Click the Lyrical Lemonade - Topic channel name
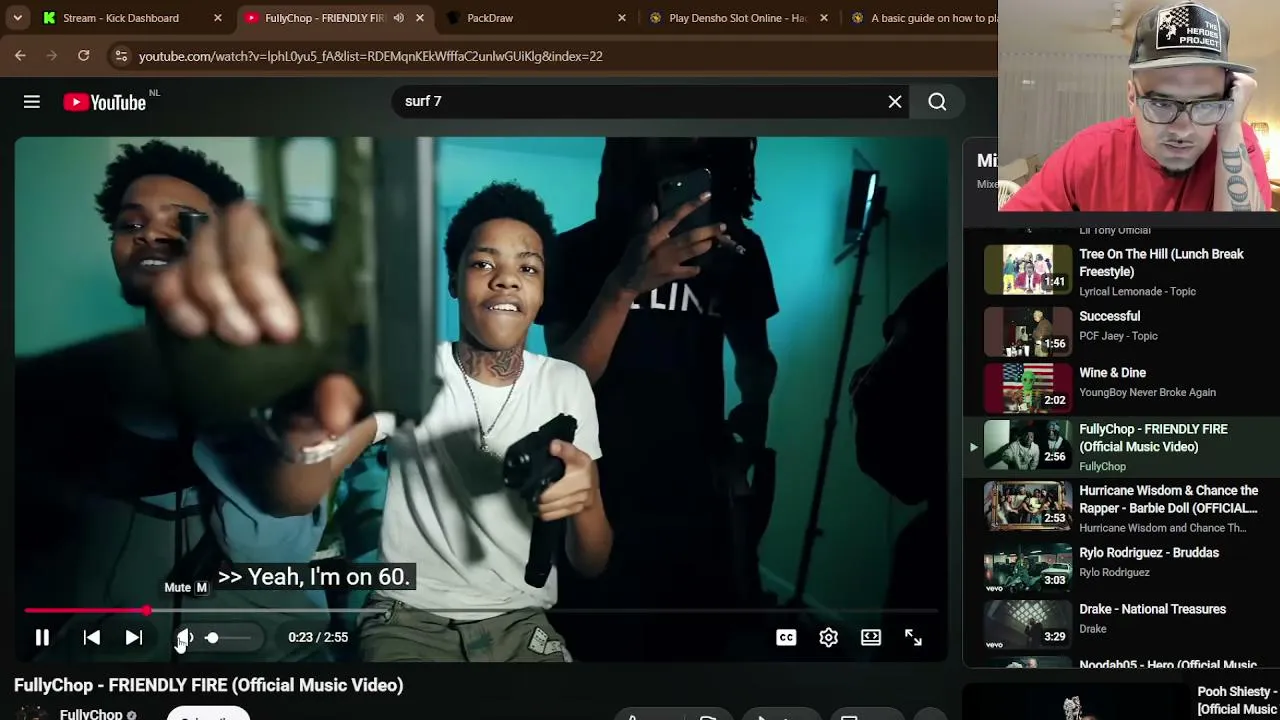This screenshot has height=720, width=1280. (x=1137, y=291)
